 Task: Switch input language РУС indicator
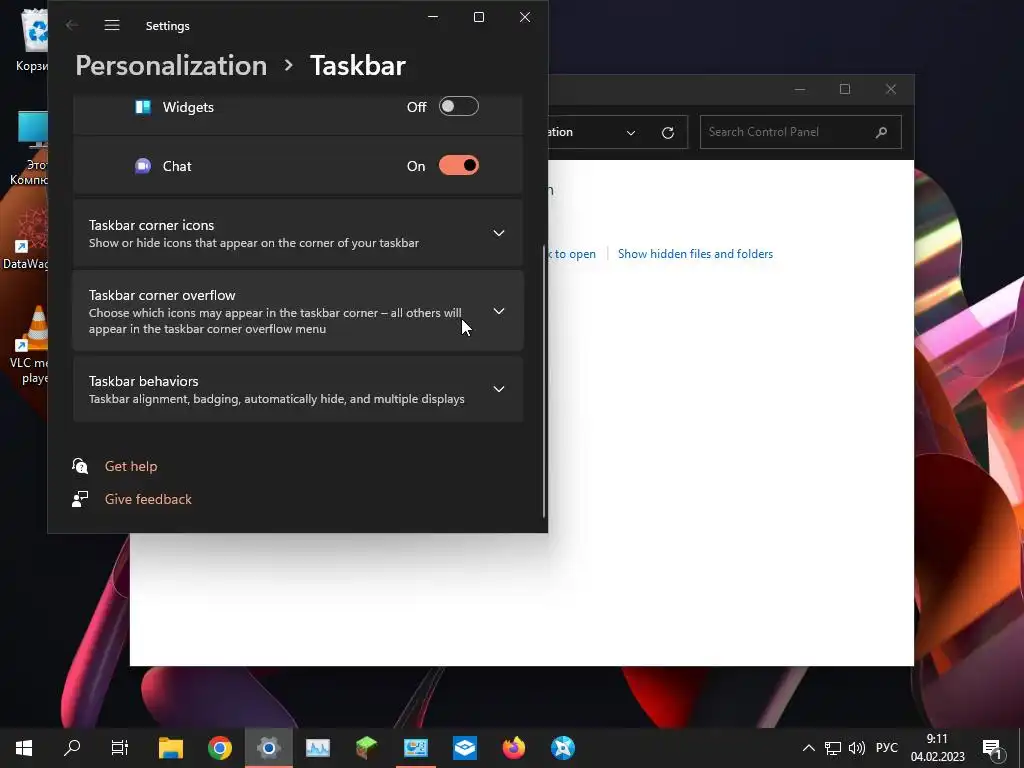[x=887, y=748]
